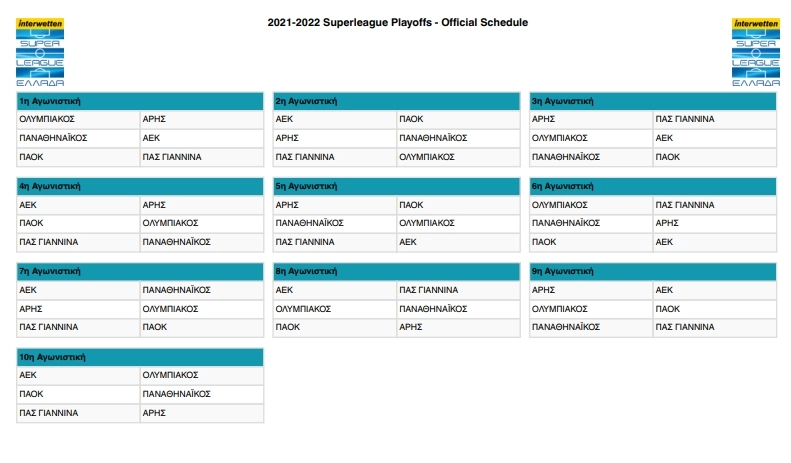Click ΠΑΟΚ away cell in 9η Αγωνιστική
Image resolution: width=791 pixels, height=463 pixels.
coord(667,309)
